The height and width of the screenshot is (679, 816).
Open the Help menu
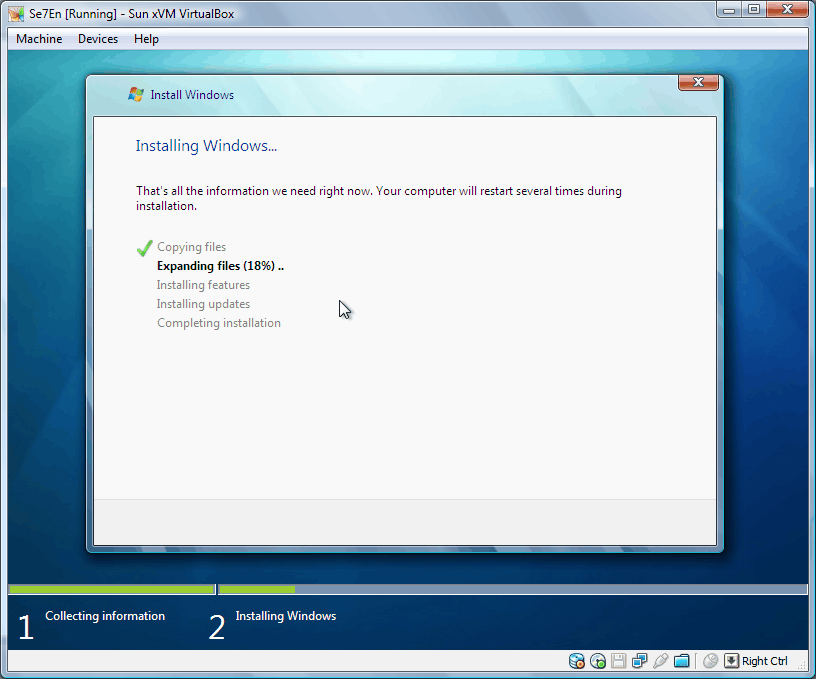(x=146, y=39)
